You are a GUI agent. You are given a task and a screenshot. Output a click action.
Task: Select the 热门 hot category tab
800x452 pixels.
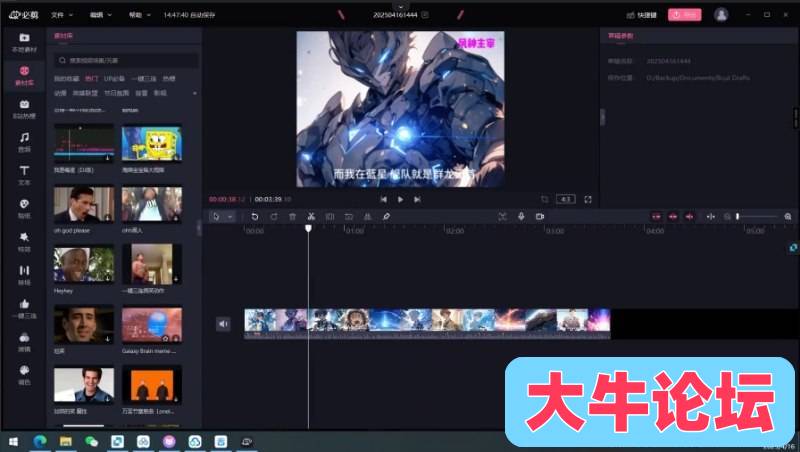(x=91, y=79)
